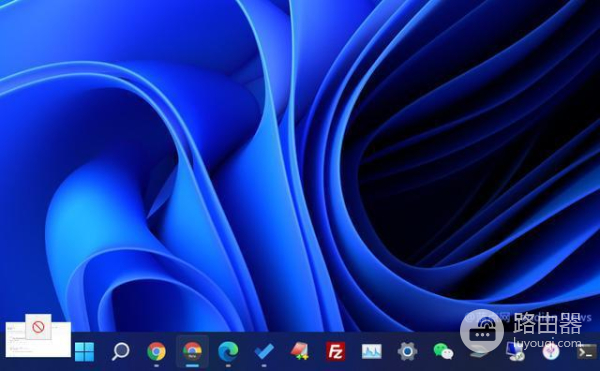Open WeChat from the taskbar
This screenshot has width=600, height=371.
pos(443,351)
